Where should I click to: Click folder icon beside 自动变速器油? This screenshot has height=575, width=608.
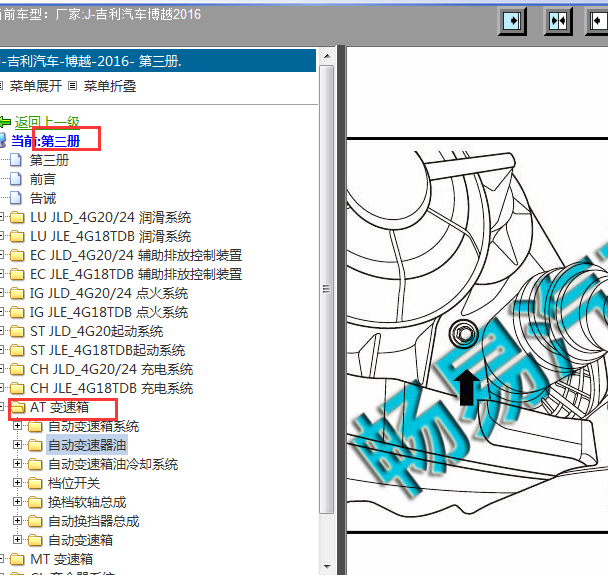point(35,445)
